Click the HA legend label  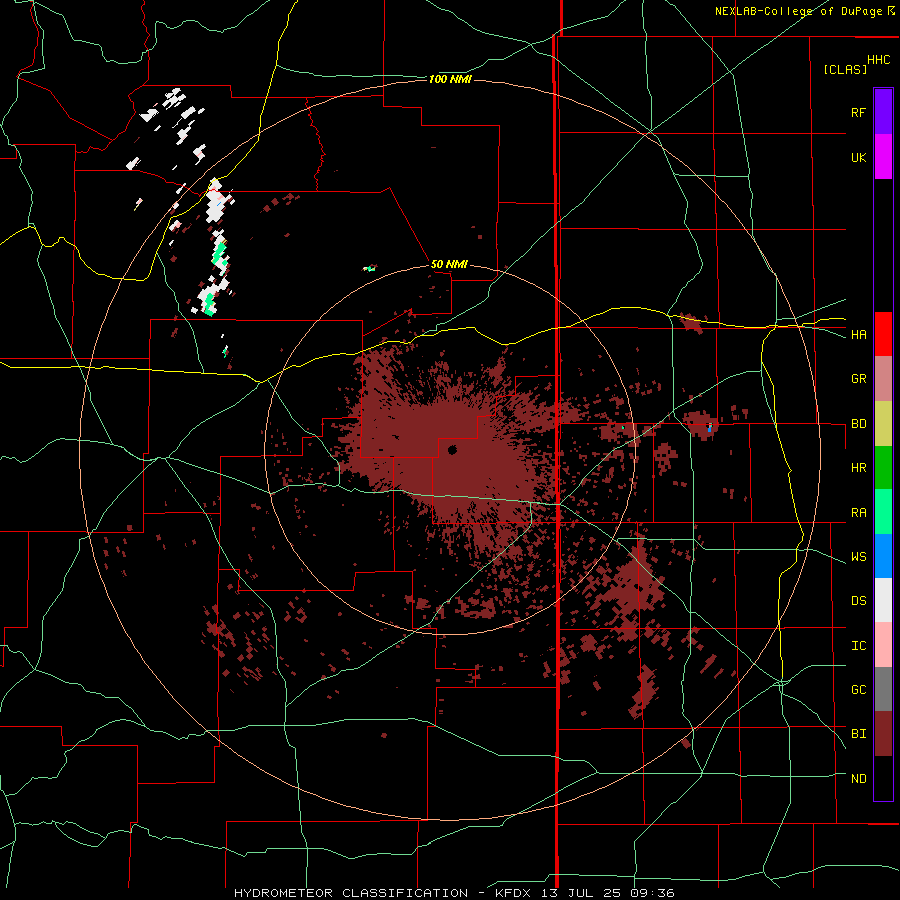click(858, 334)
